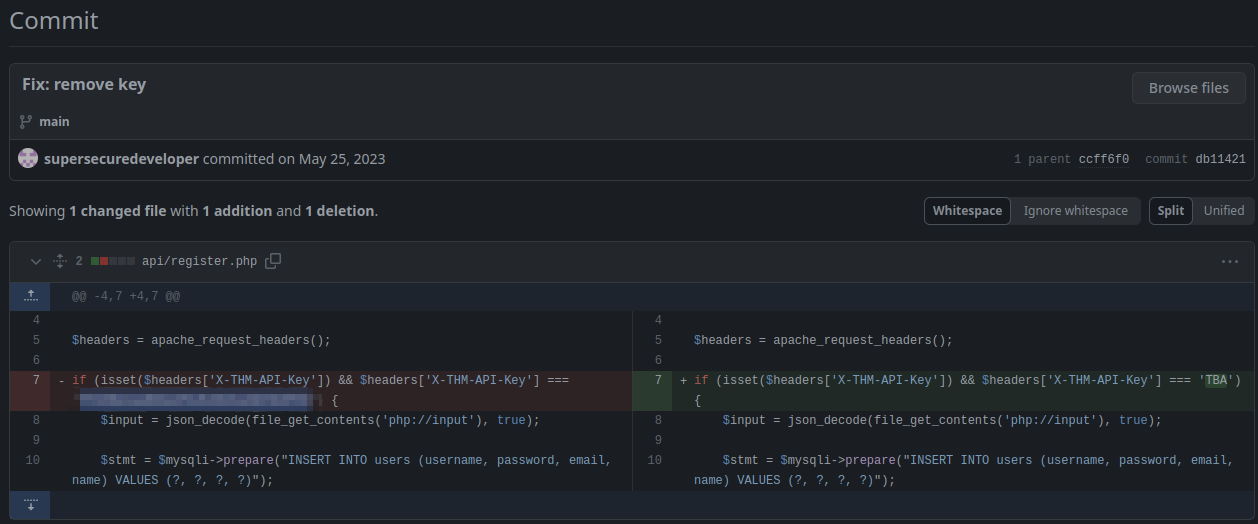
Task: Click the git branch icon beside main
Action: 26,121
